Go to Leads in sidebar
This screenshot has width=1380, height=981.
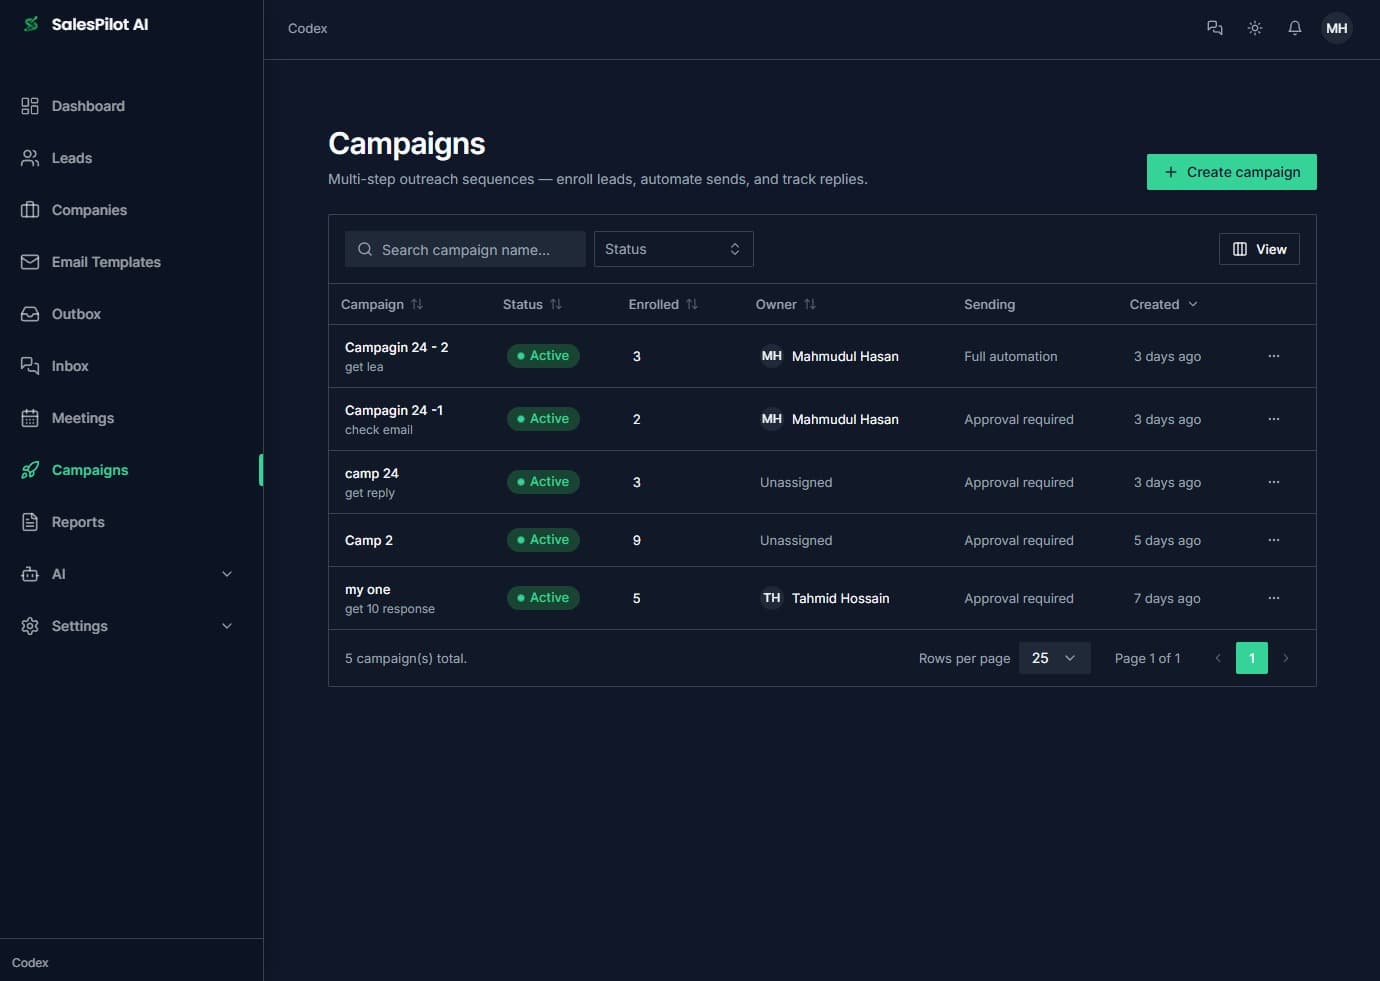coord(72,158)
